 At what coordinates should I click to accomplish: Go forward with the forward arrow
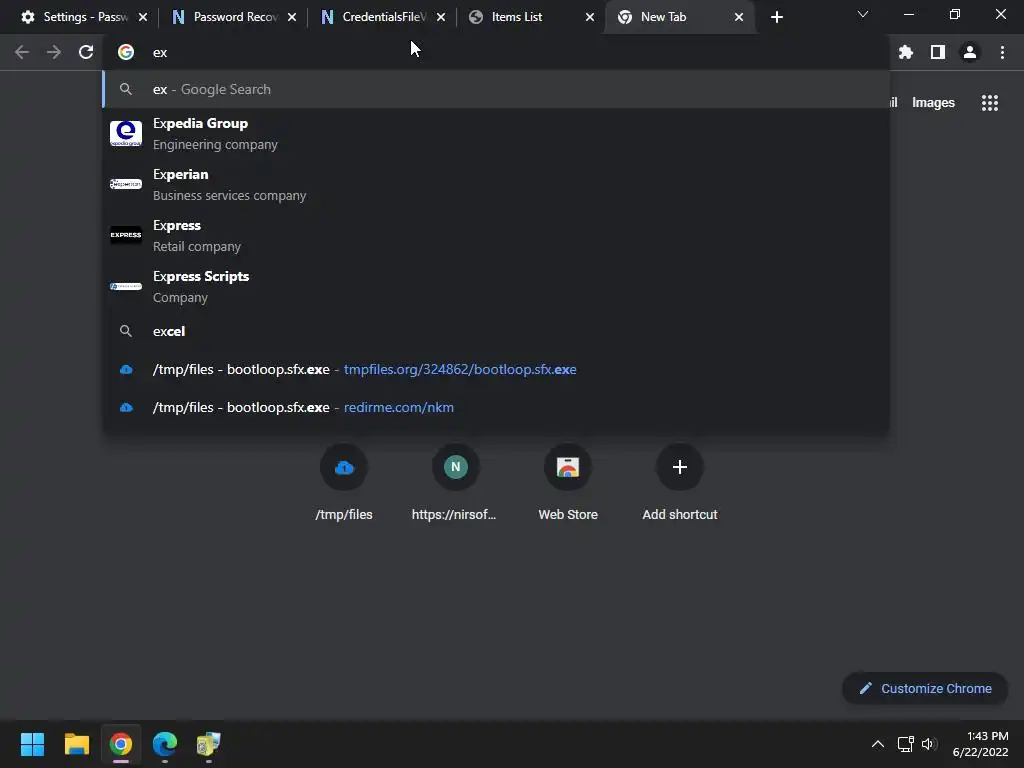click(54, 52)
